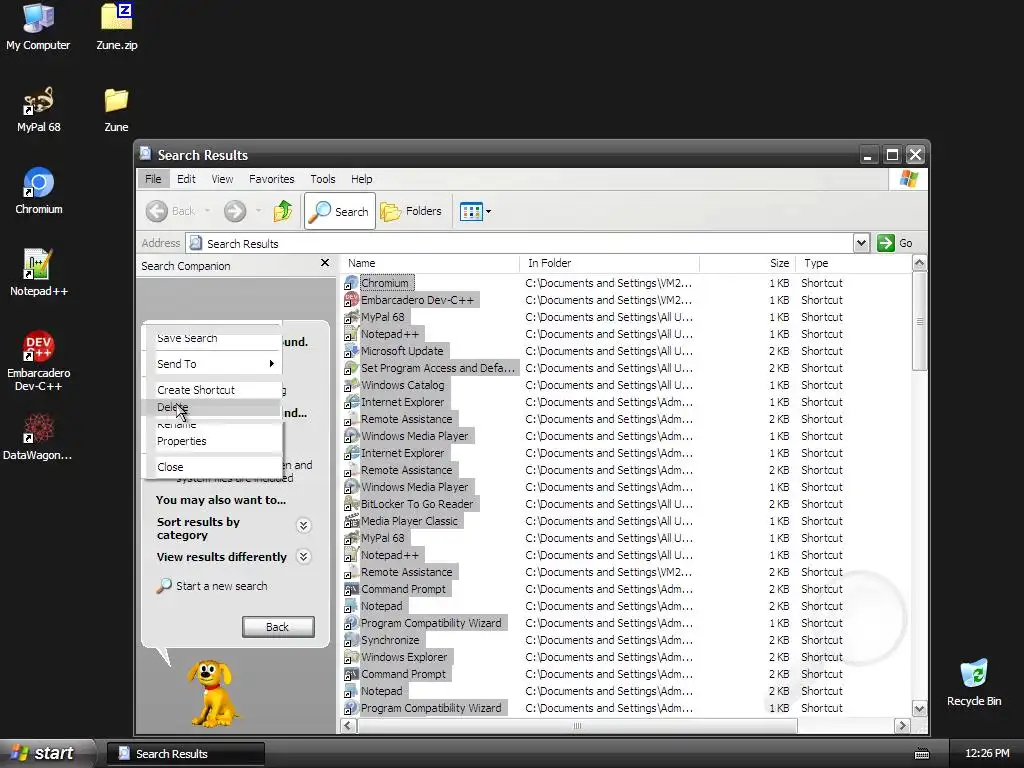Screen dimensions: 1024x768
Task: Click the Synchronize result icon
Action: tap(351, 639)
